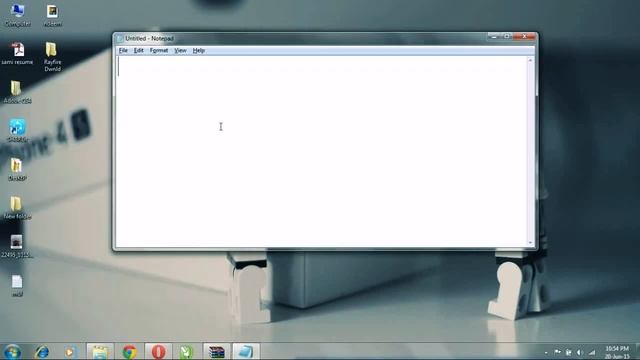Select the 22495 photo file icon
The width and height of the screenshot is (640, 360).
pos(17,246)
